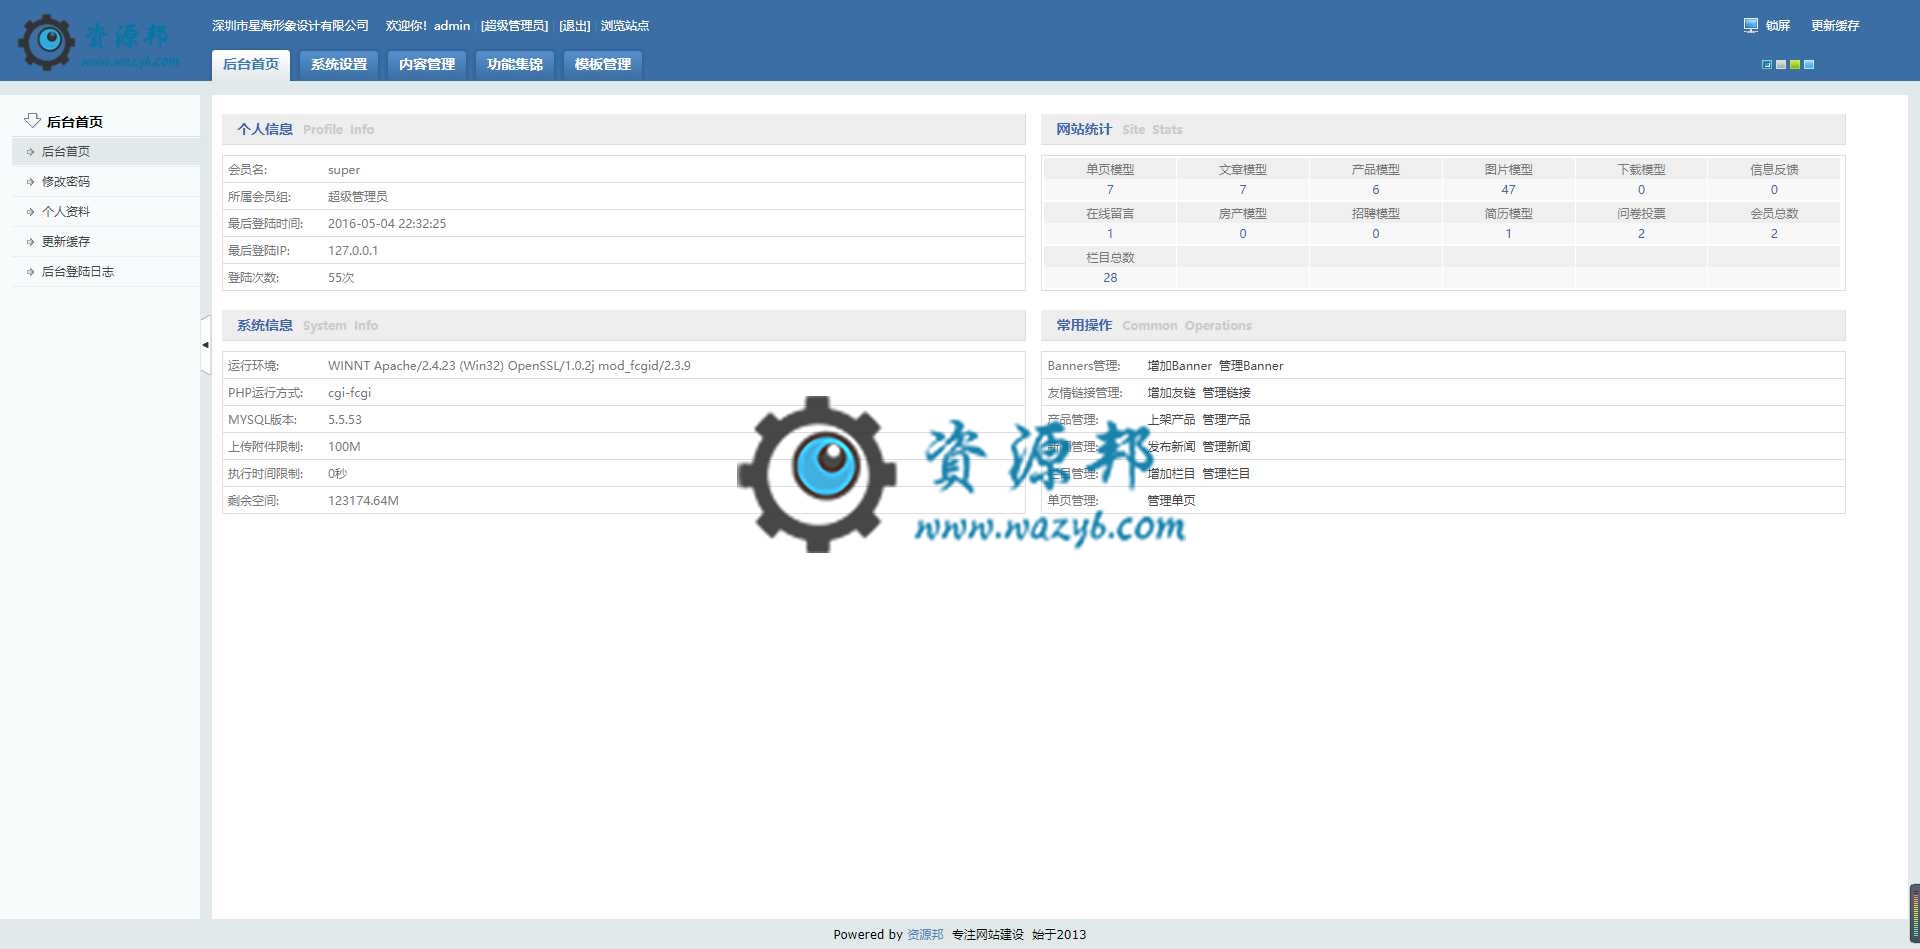Click the arrow bullet beside 后台登陆日志
The image size is (1920, 949).
[31, 272]
